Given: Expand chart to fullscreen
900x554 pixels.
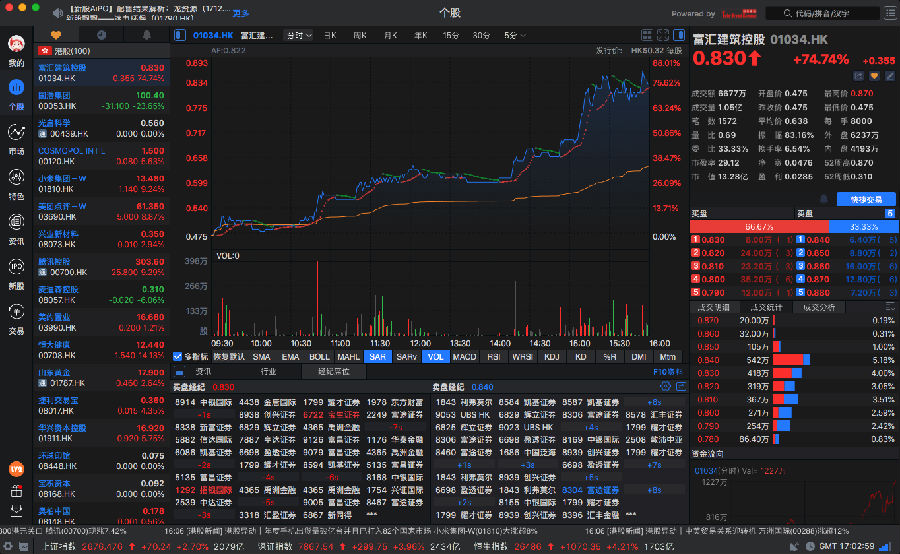Looking at the screenshot, I should [x=662, y=35].
